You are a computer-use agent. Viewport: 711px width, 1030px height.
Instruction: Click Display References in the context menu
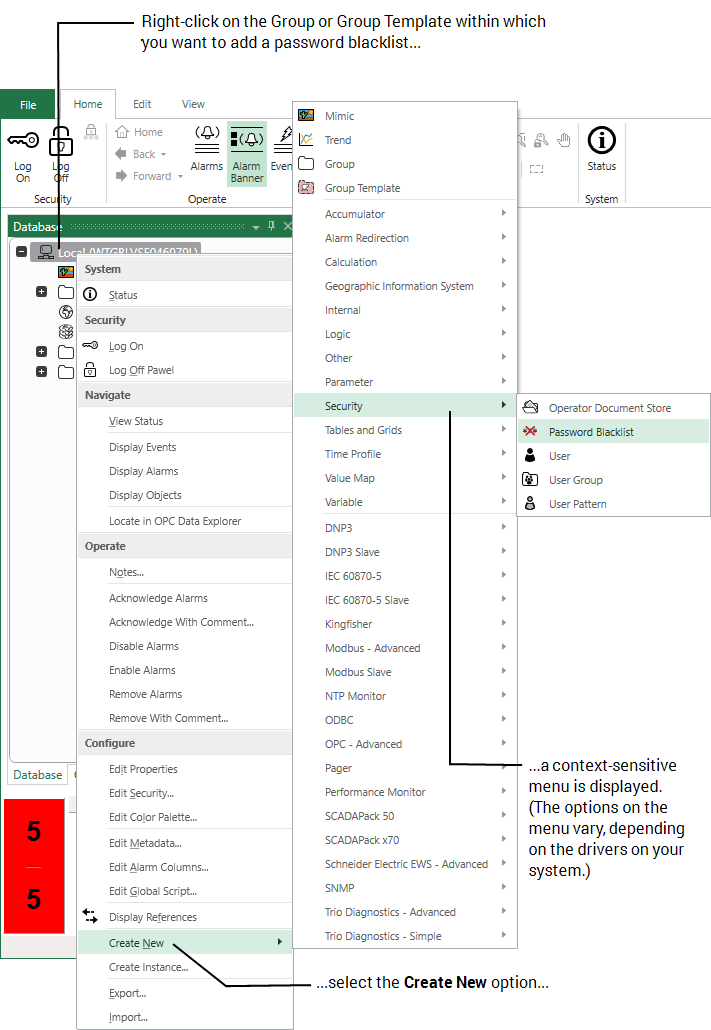[x=185, y=917]
